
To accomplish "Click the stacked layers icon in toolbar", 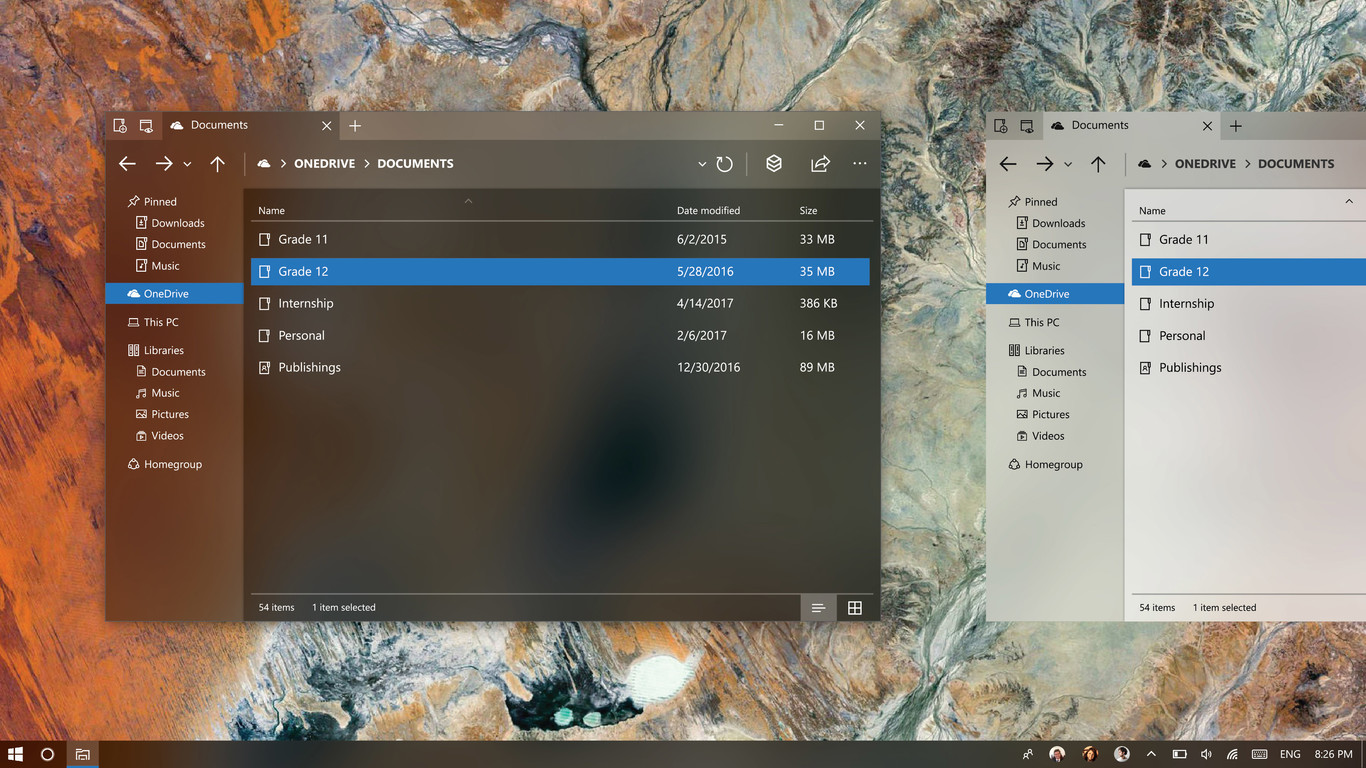I will [774, 164].
